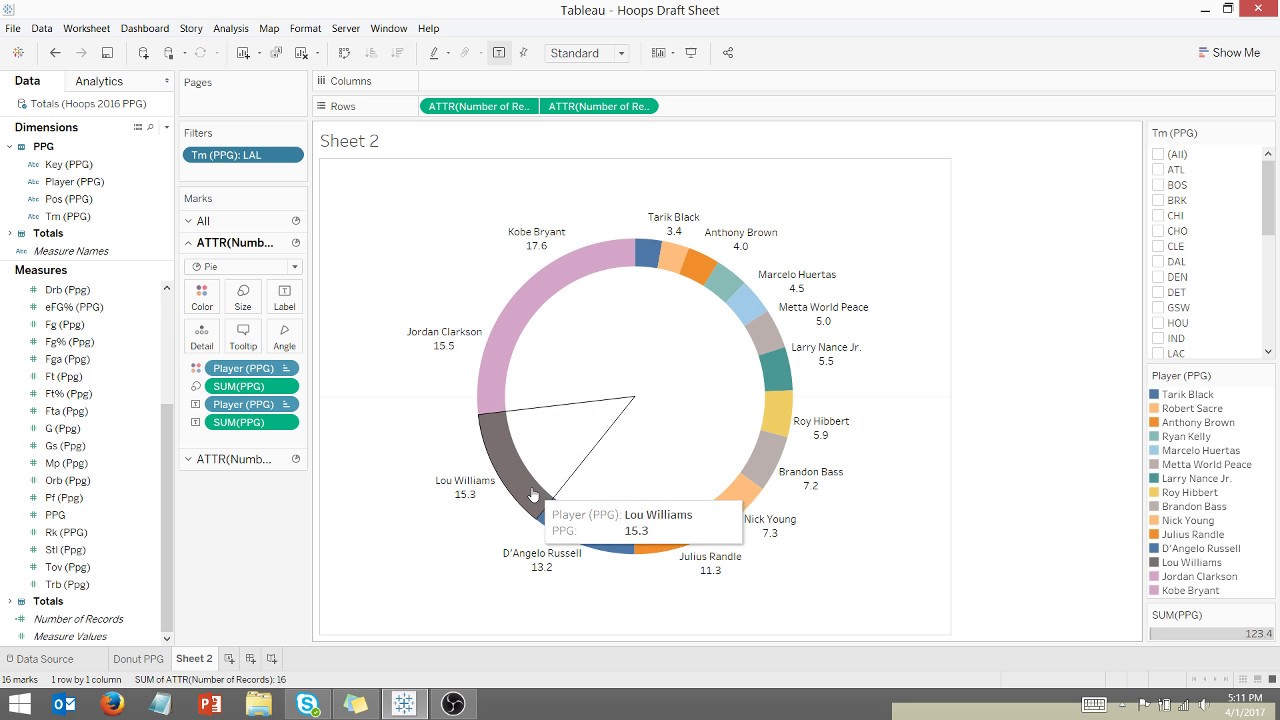The height and width of the screenshot is (720, 1280).
Task: Open Firefox from the taskbar
Action: point(112,704)
